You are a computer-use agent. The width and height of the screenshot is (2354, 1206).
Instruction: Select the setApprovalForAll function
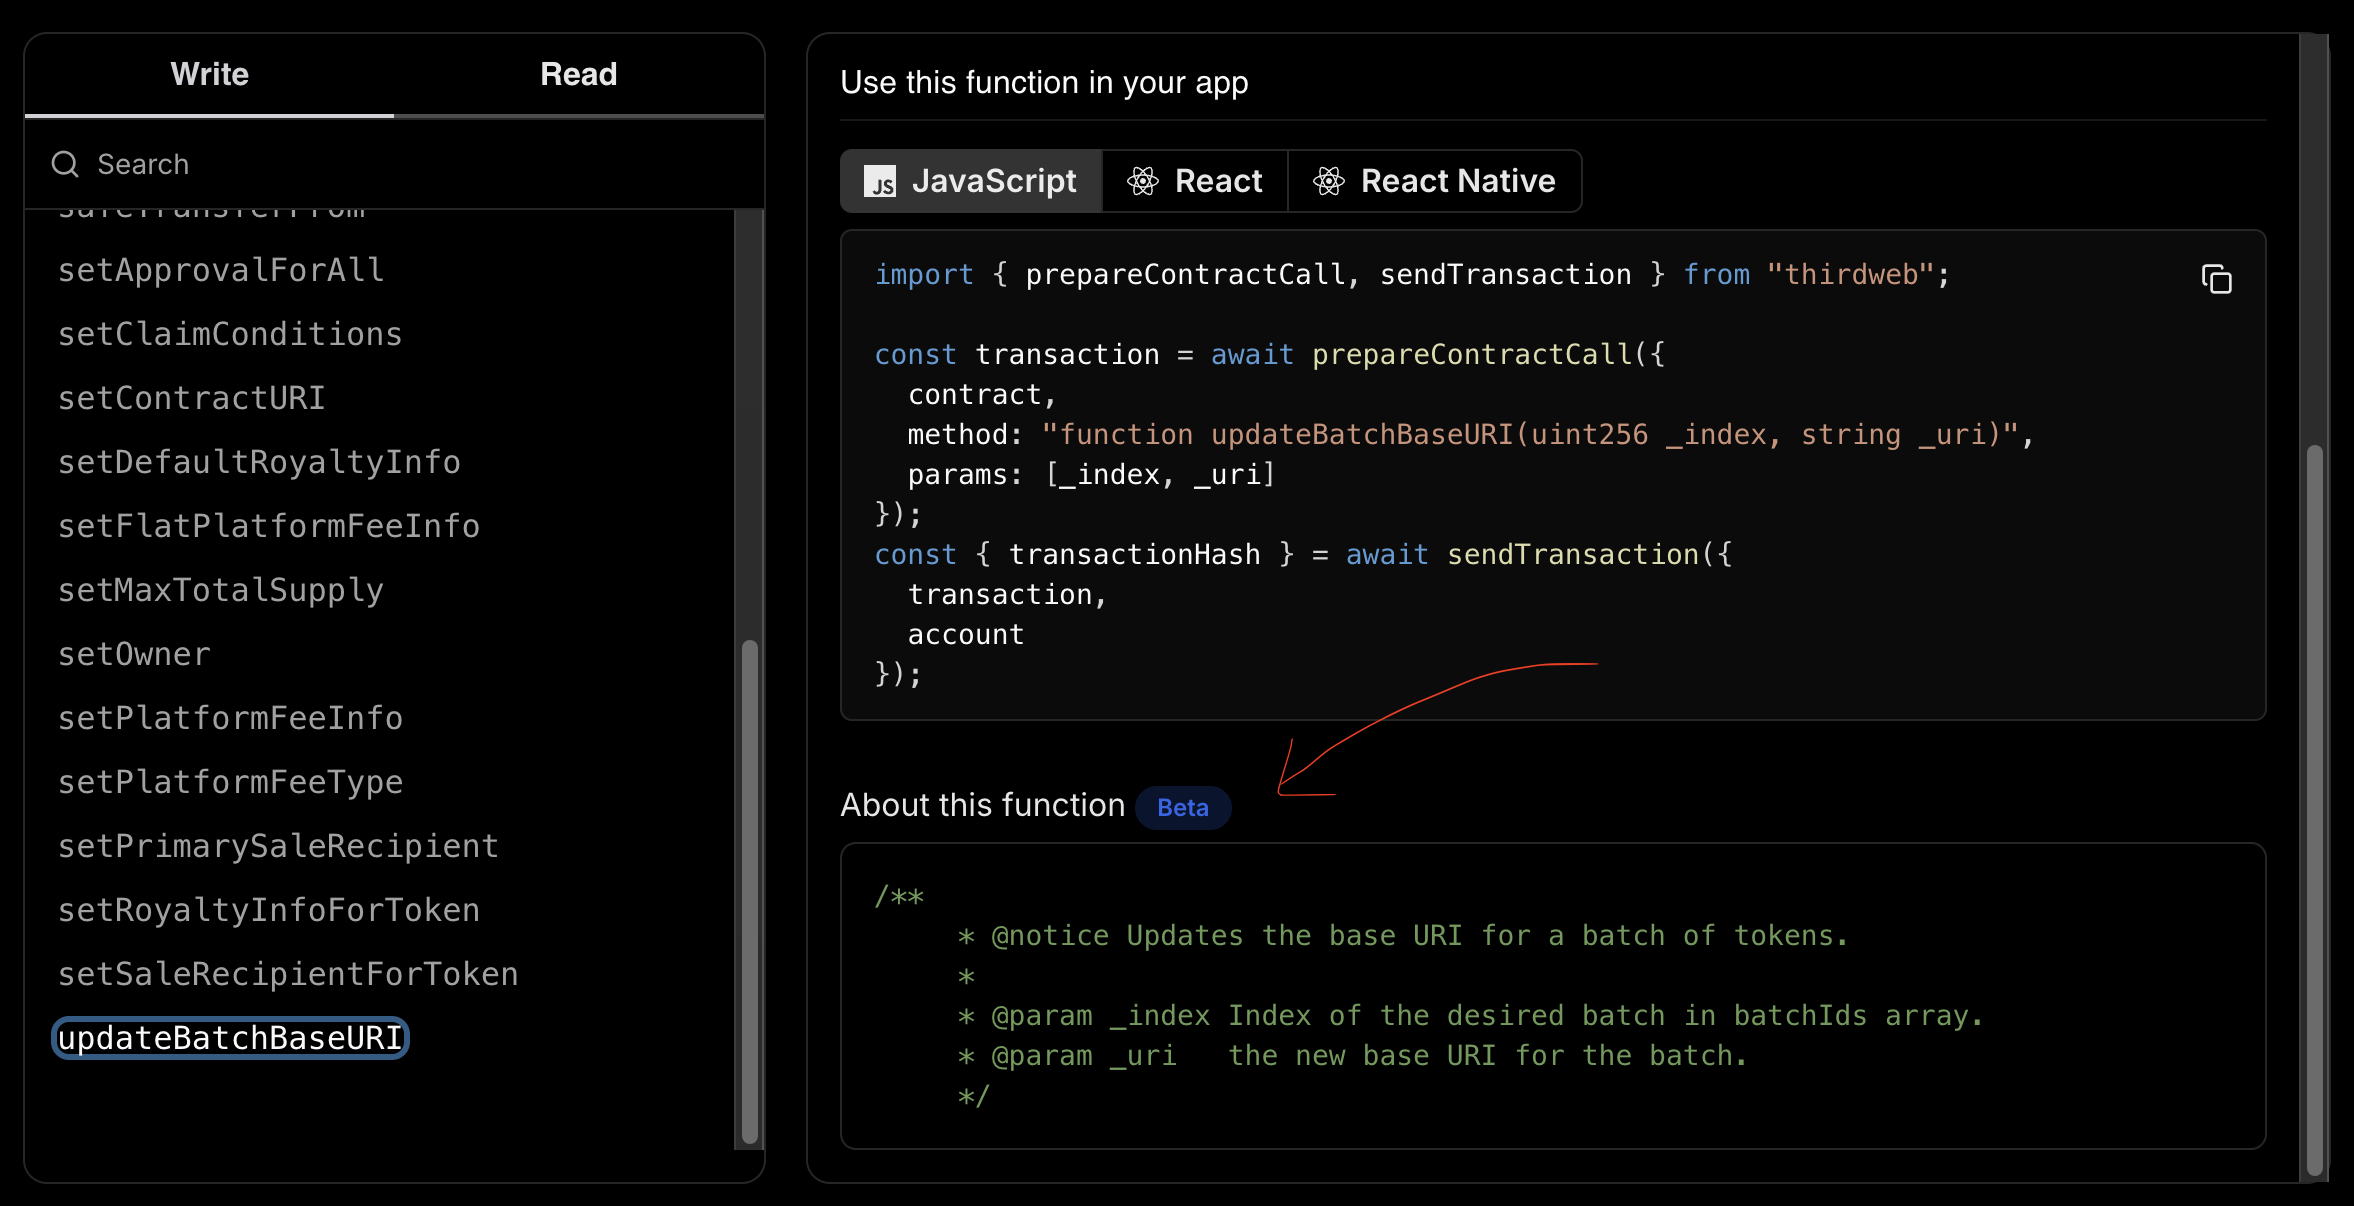pos(221,270)
